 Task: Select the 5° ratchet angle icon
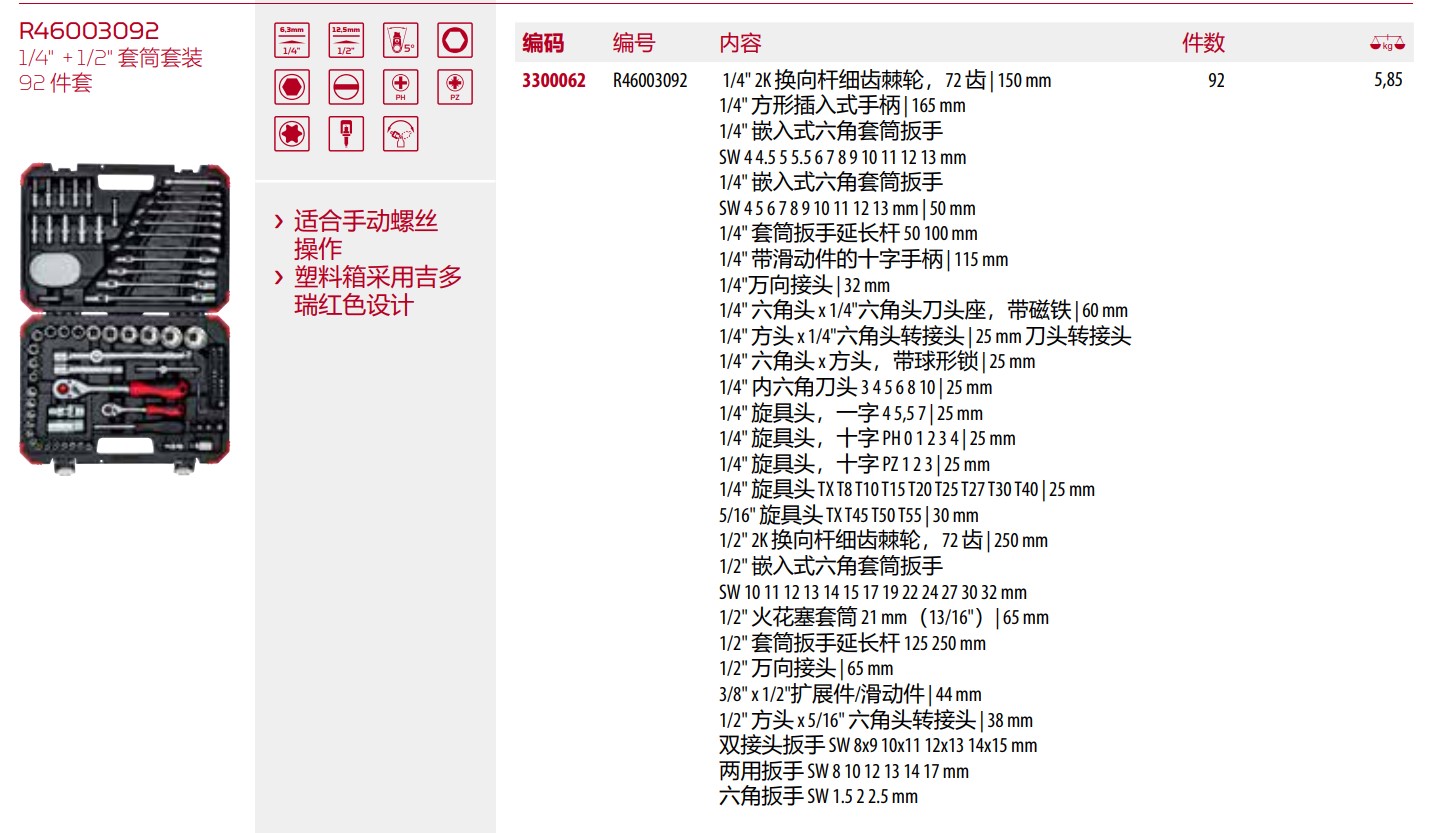point(400,41)
